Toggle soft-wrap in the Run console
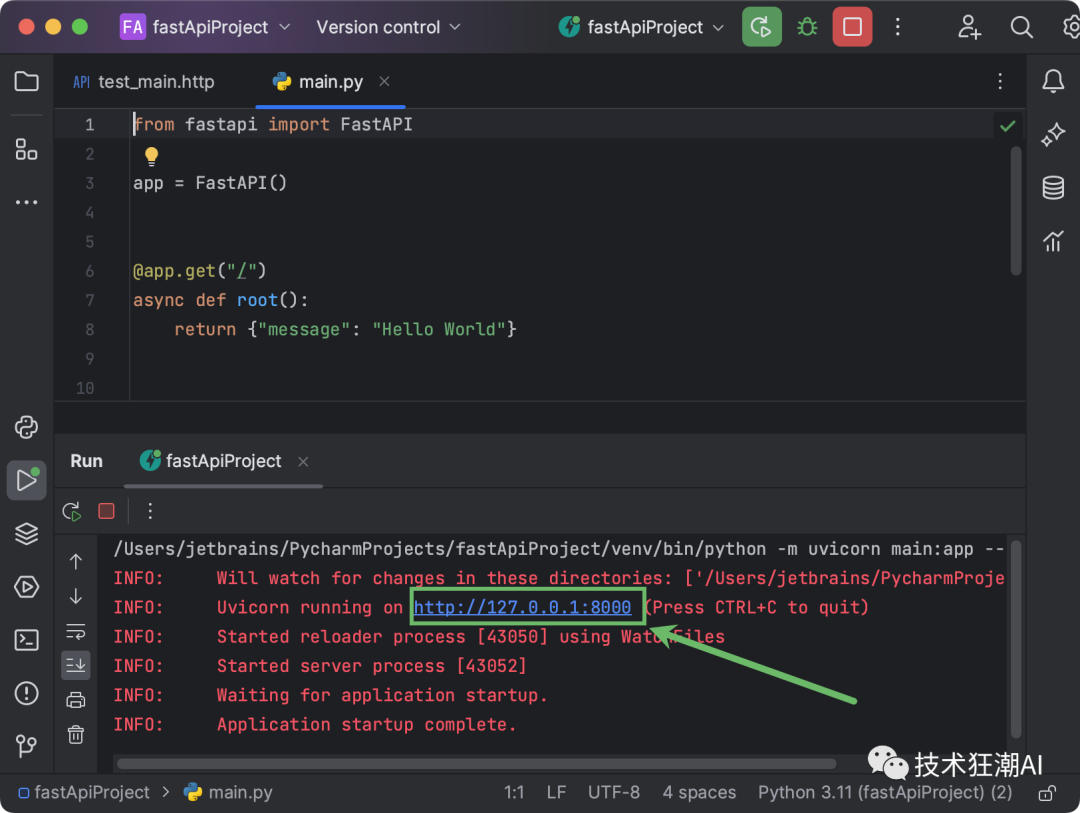Image resolution: width=1080 pixels, height=813 pixels. (x=76, y=631)
